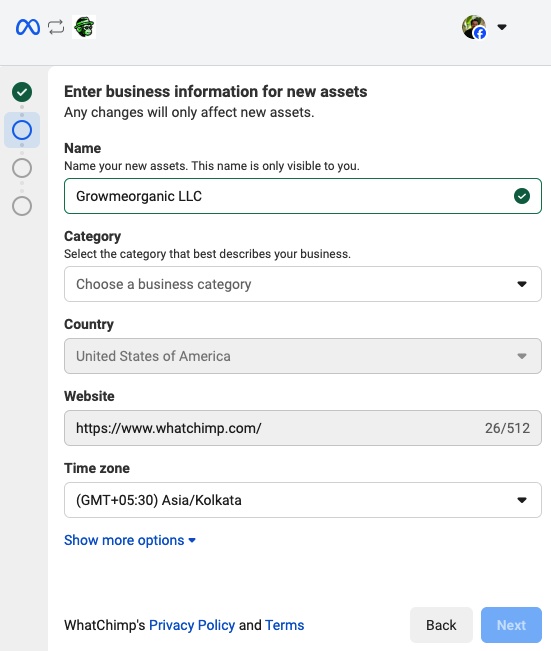
Task: Click the green validation check in Name field
Action: (522, 196)
